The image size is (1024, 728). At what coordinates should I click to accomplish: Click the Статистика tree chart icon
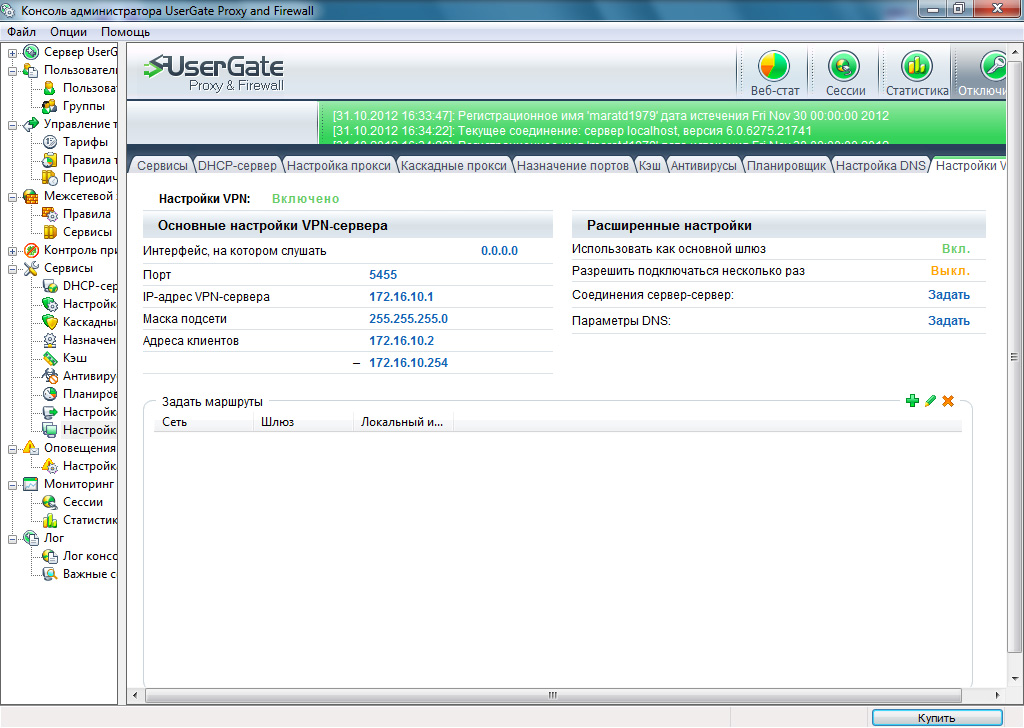(x=50, y=520)
